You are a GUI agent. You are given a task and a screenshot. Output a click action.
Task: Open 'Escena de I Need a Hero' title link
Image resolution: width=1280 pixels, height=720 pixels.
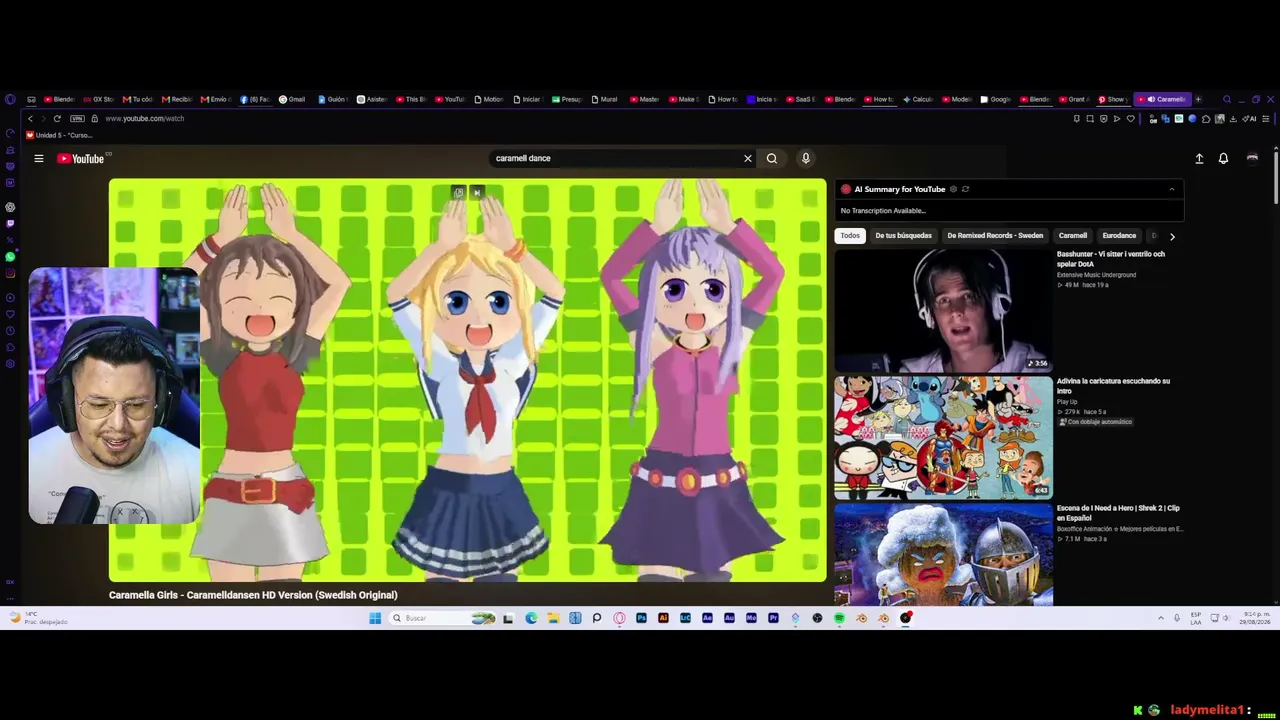coord(1118,513)
